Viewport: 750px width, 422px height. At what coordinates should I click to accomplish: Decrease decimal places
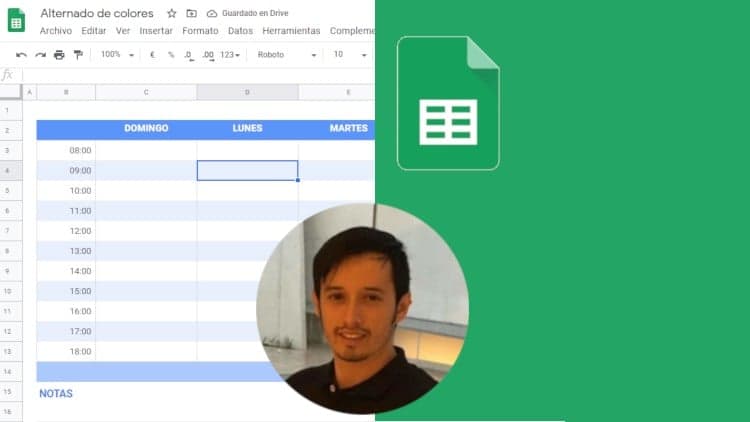(188, 55)
